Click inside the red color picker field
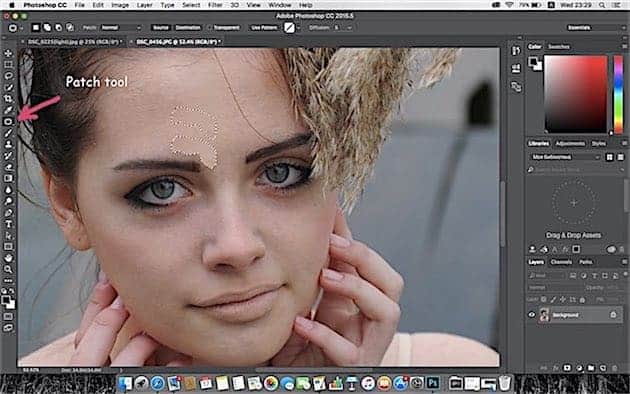Image resolution: width=630 pixels, height=394 pixels. coord(576,94)
